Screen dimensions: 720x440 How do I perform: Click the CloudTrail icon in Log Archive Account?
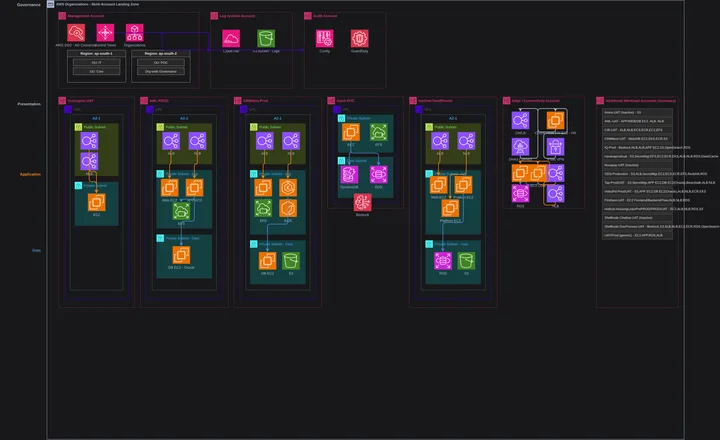pos(231,39)
